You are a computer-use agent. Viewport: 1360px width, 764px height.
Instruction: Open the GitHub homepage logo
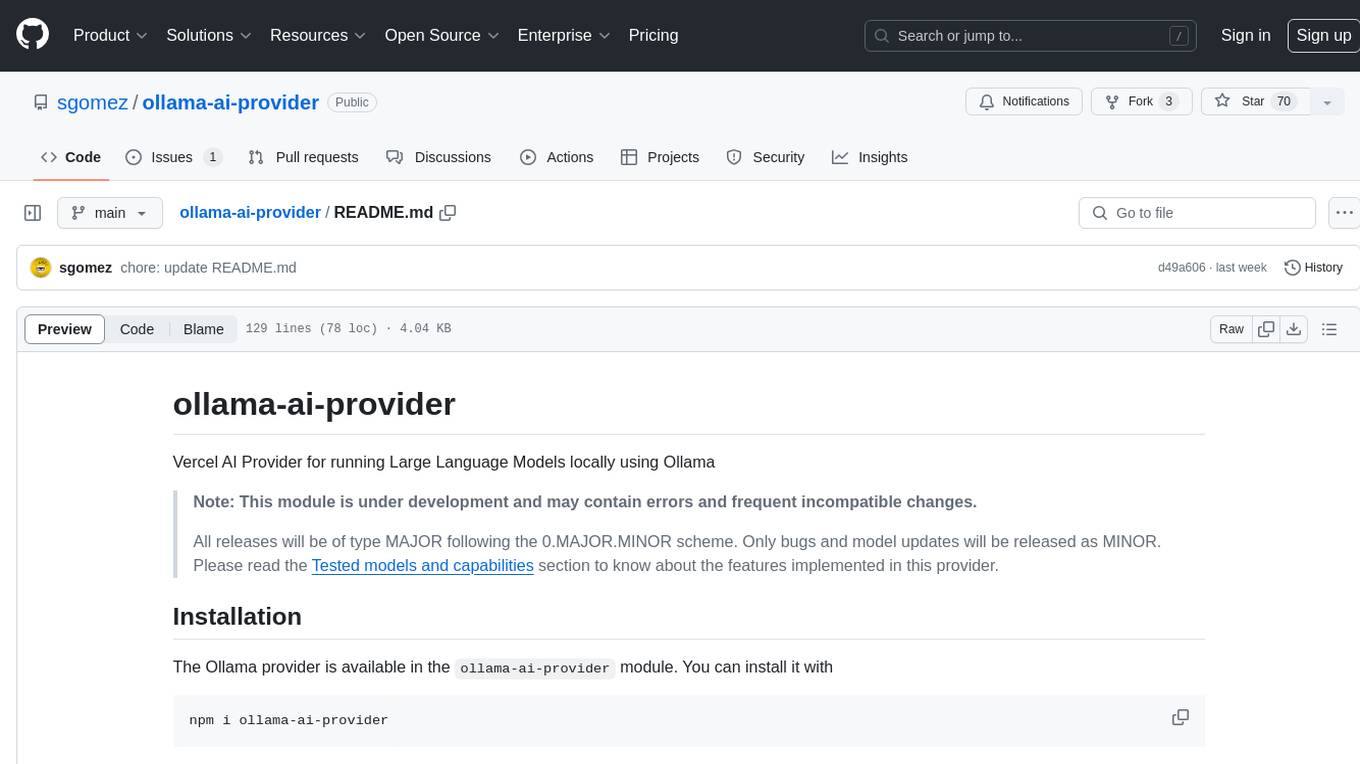[x=32, y=35]
